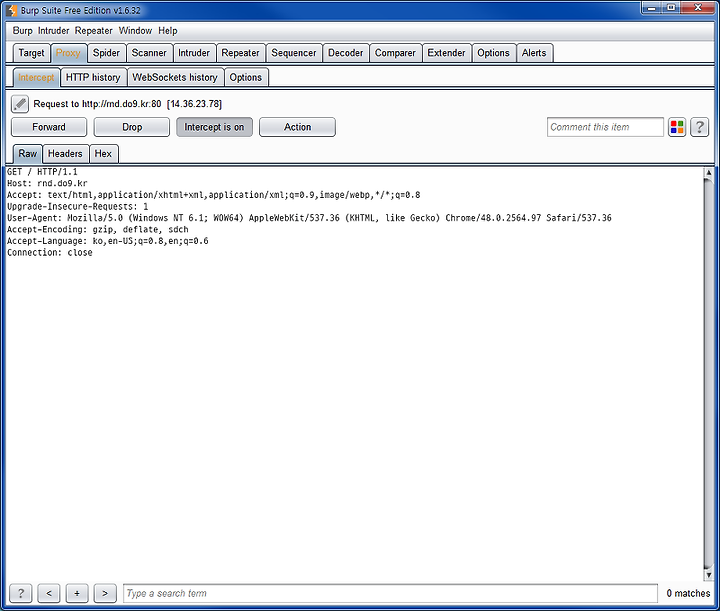This screenshot has width=720, height=611.
Task: Click the vertical scrollbar thumb
Action: pyautogui.click(x=709, y=374)
